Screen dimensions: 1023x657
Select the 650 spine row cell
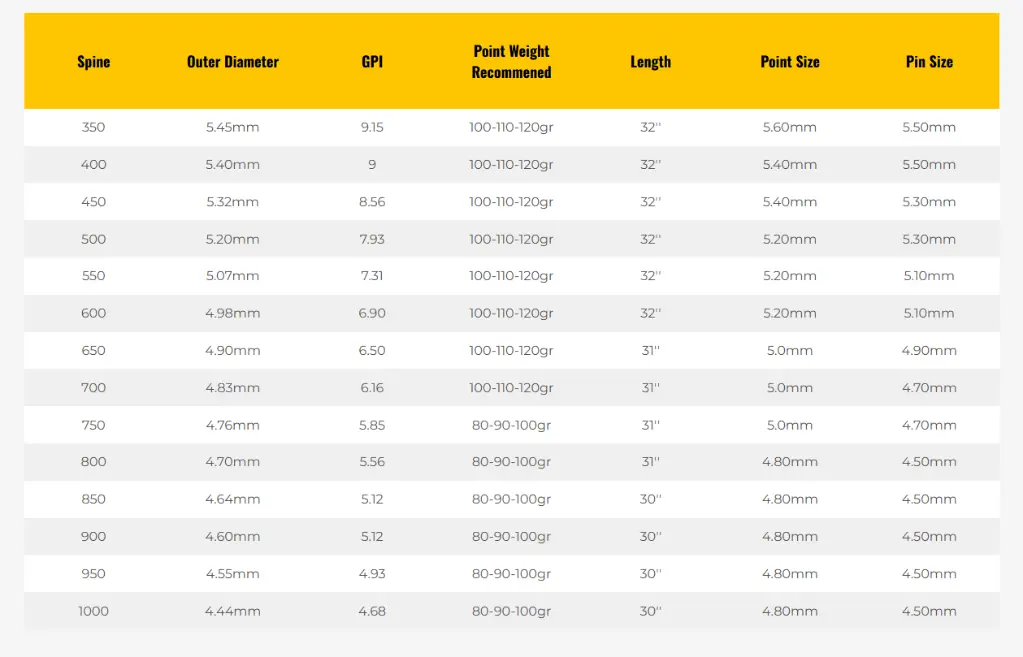tap(93, 351)
